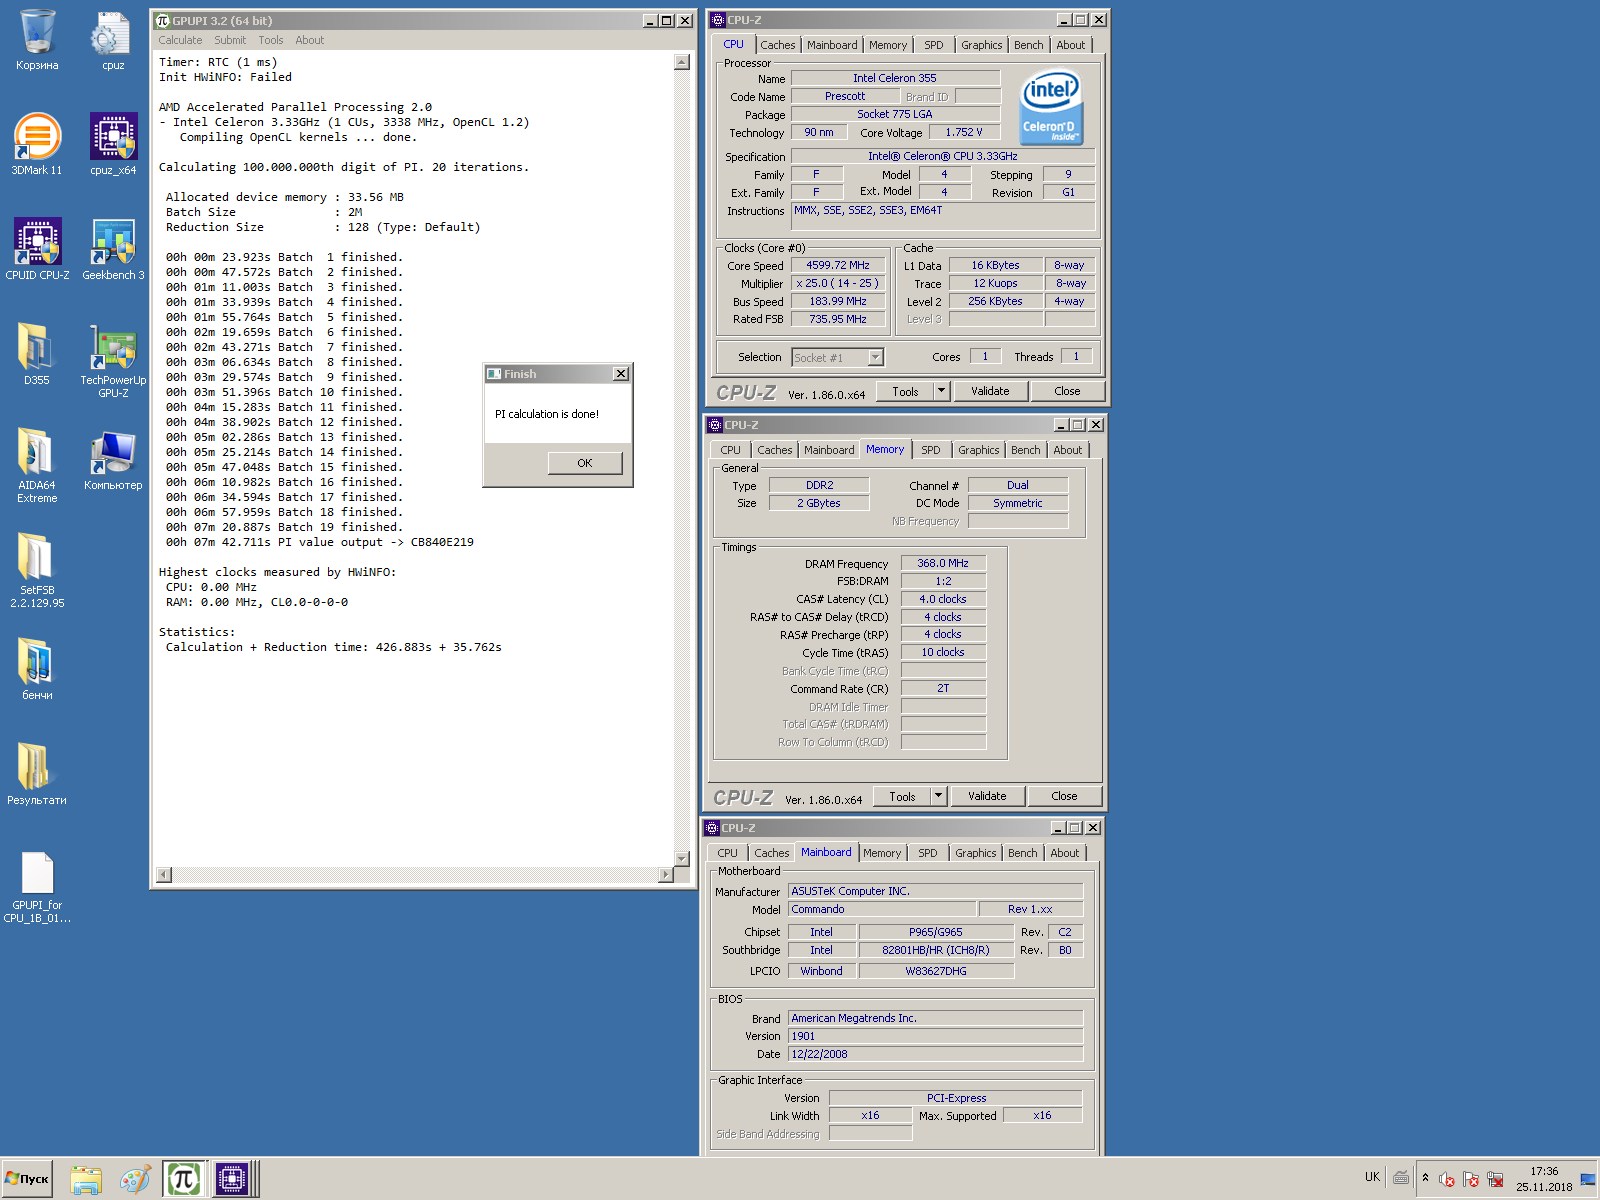
Task: Switch to the GPUPI taskbar button
Action: (x=183, y=1179)
